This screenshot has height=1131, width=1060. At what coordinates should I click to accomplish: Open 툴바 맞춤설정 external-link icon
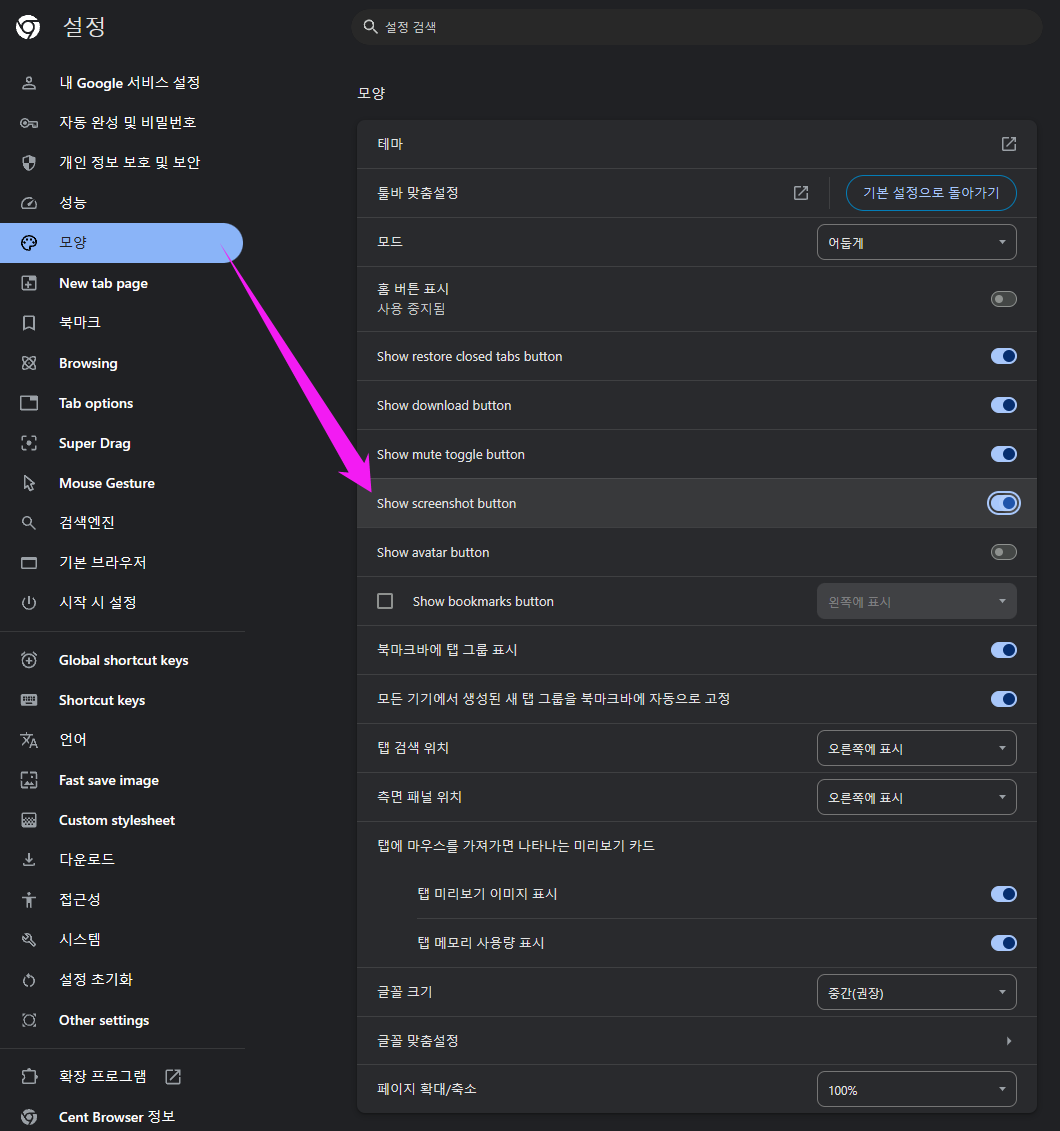tap(801, 193)
